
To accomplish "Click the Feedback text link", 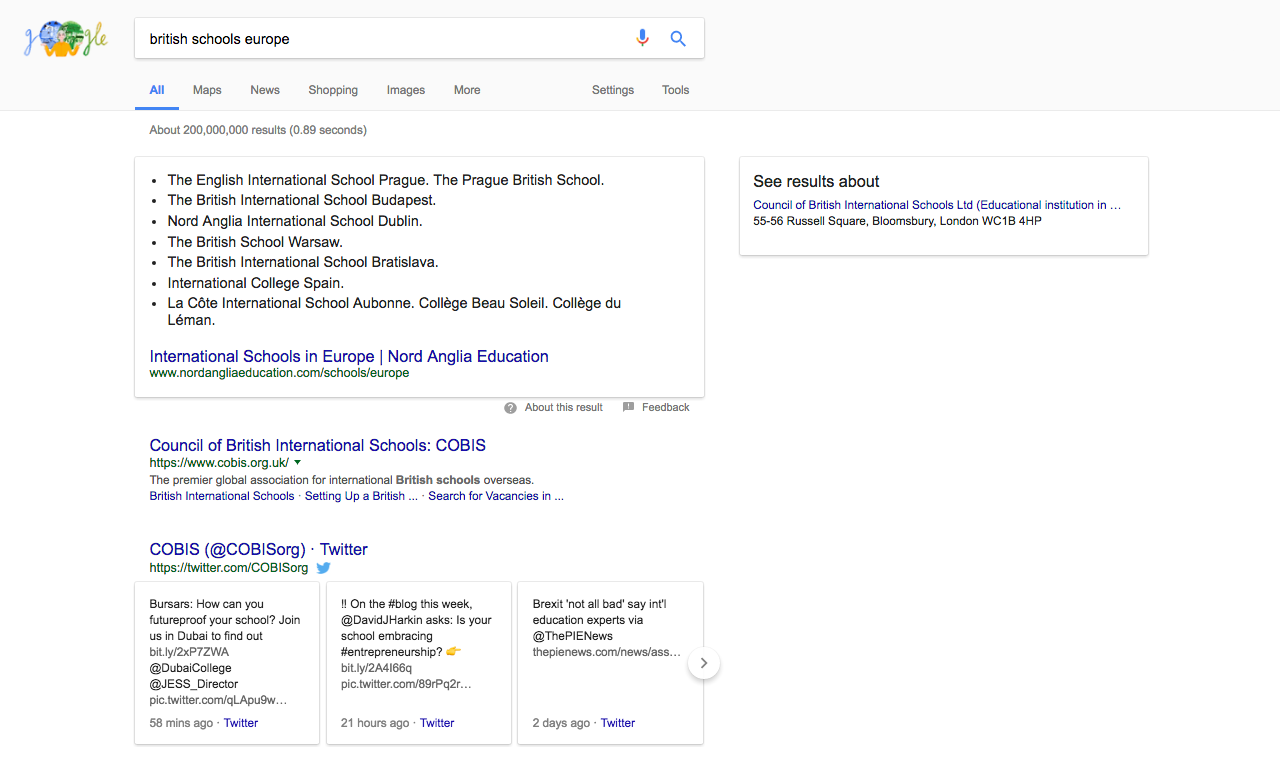I will pyautogui.click(x=666, y=408).
